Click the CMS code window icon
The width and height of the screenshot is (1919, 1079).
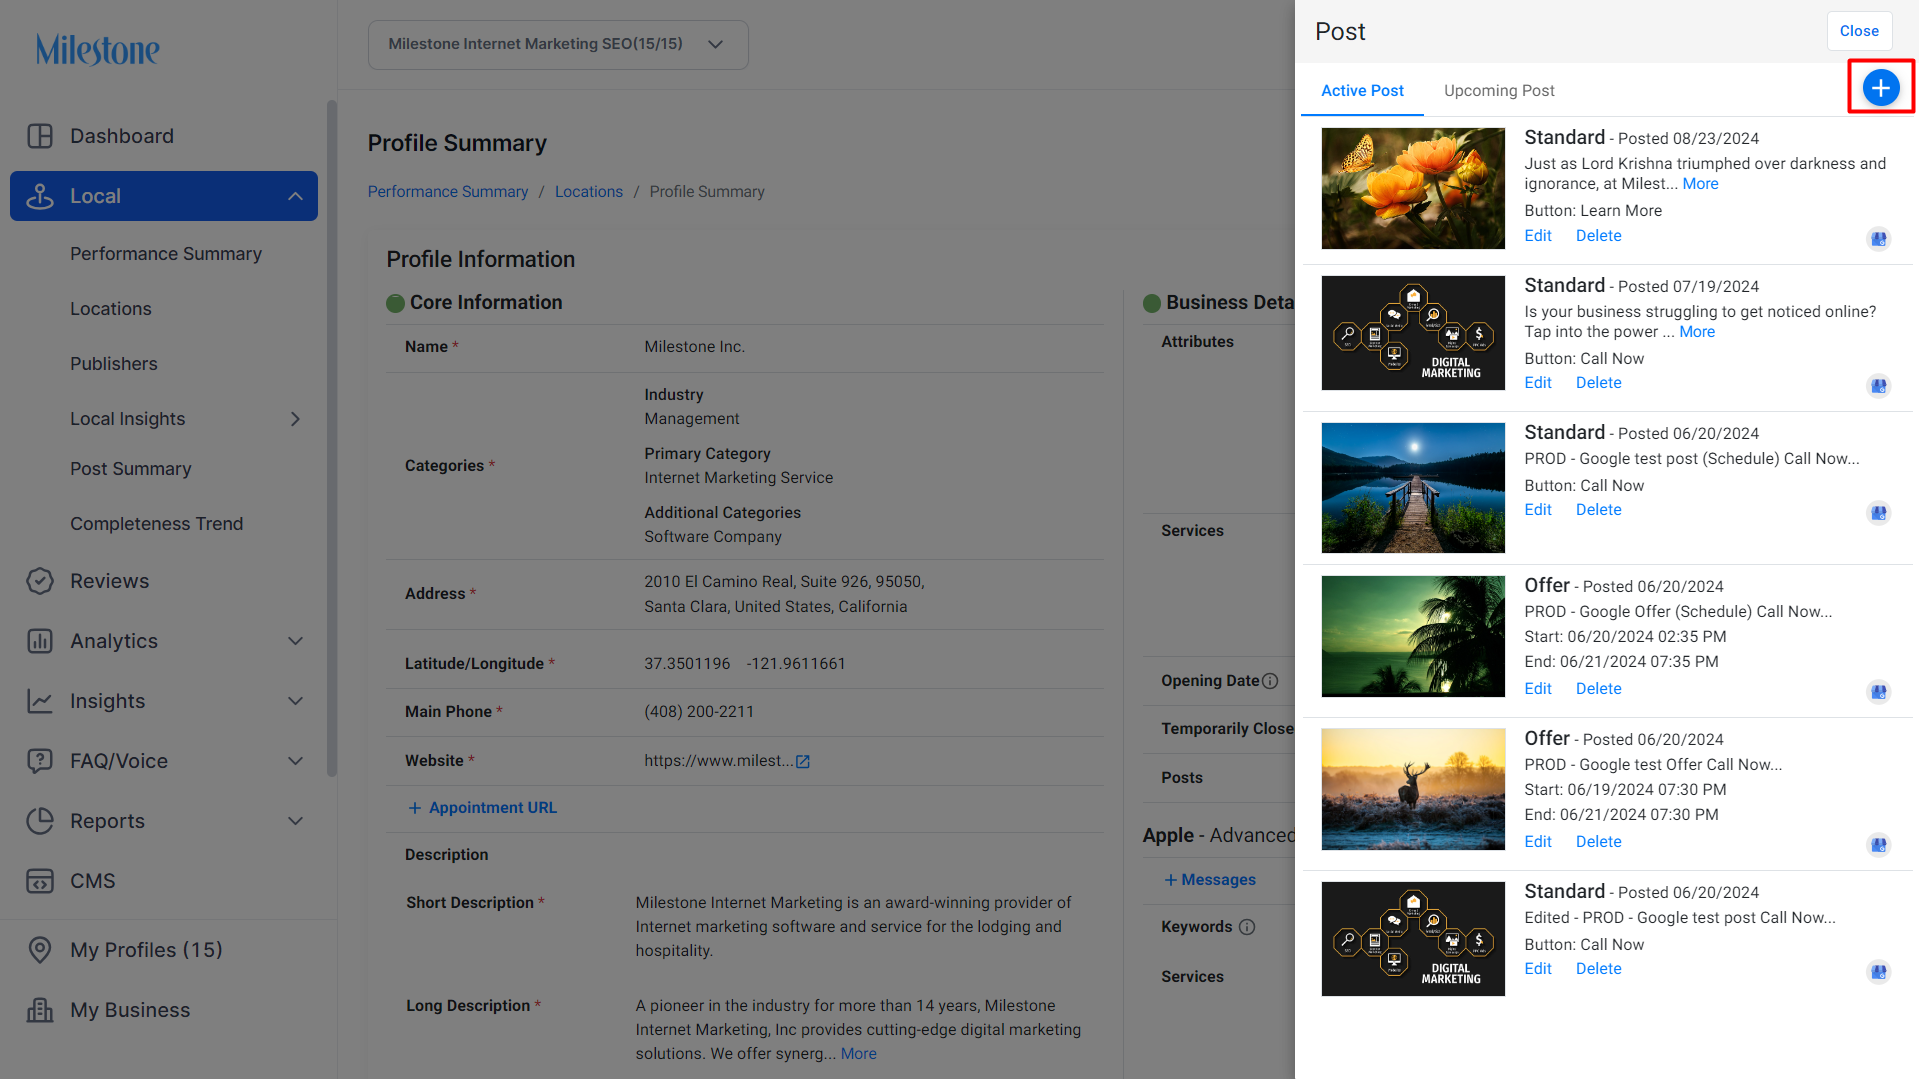point(40,881)
